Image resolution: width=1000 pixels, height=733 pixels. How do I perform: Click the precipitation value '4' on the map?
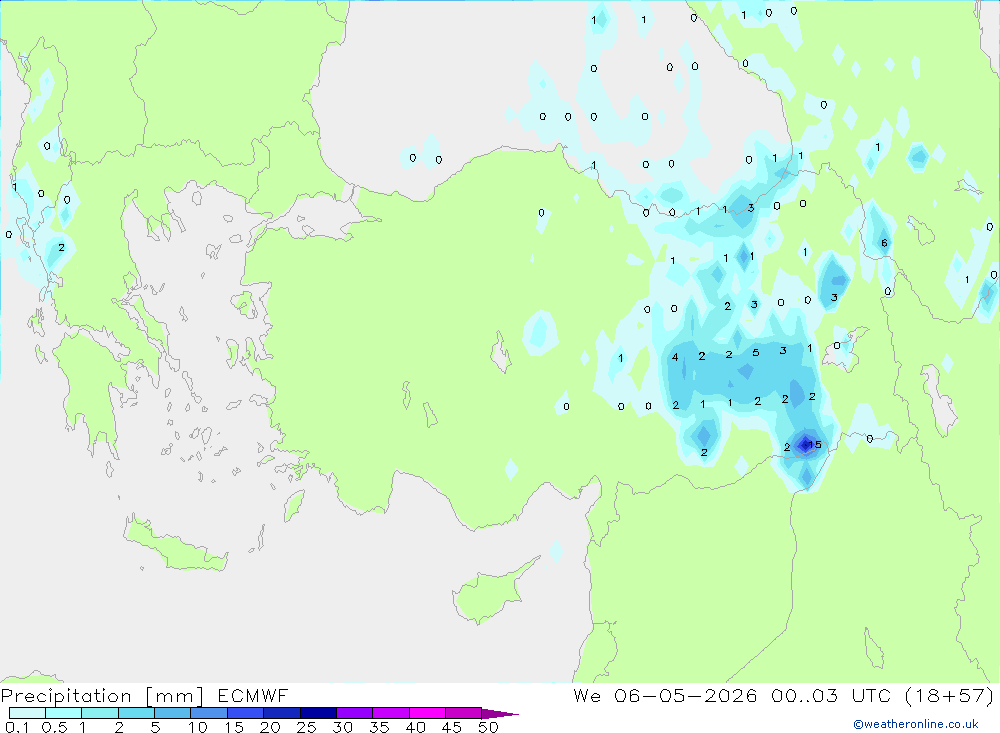(675, 357)
